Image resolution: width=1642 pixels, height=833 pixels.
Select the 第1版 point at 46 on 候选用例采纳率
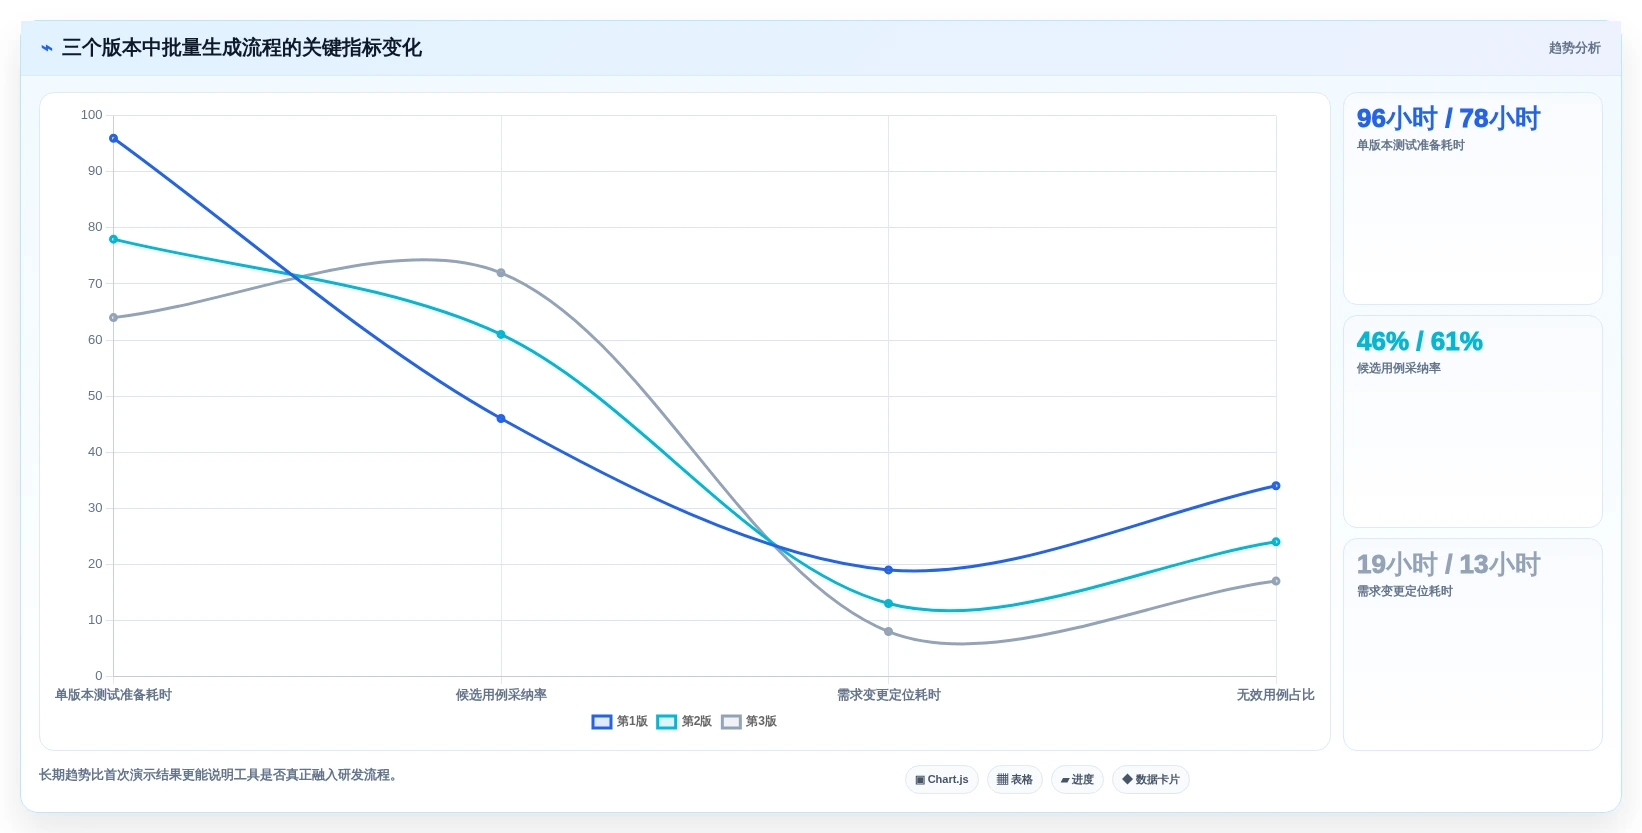pyautogui.click(x=501, y=419)
